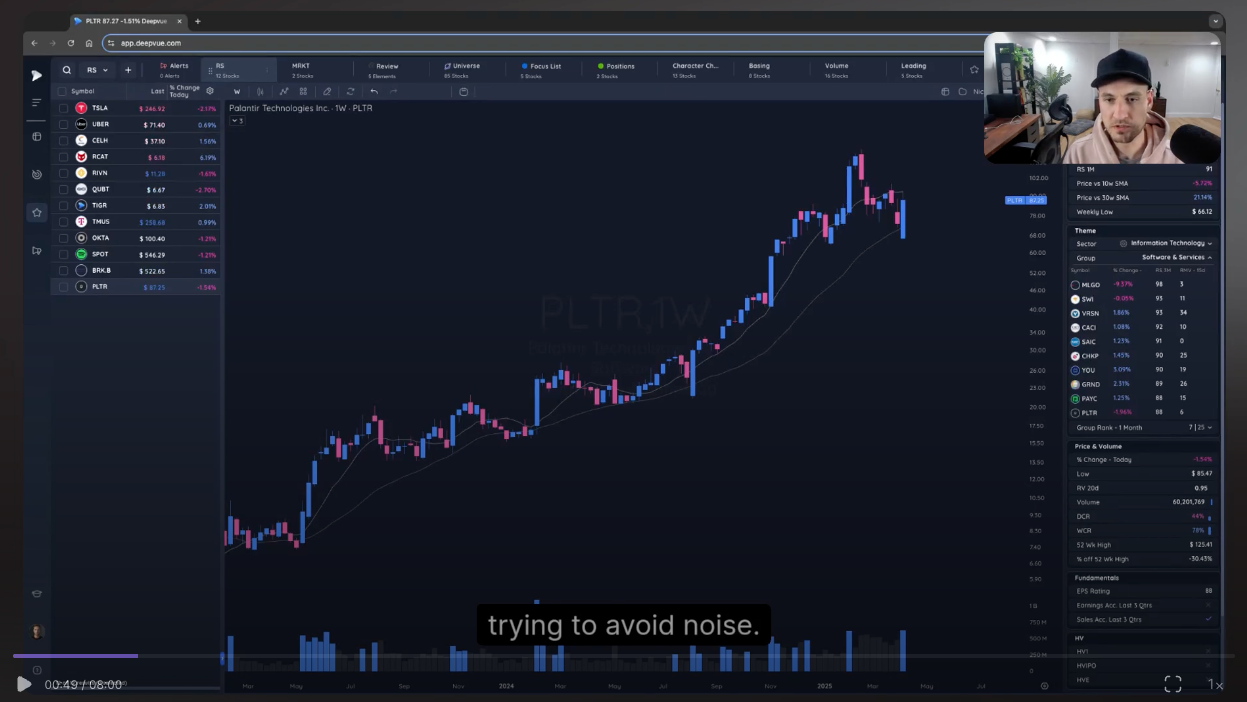1247x702 pixels.
Task: Click the Deepvue play logo at top left
Action: pyautogui.click(x=36, y=75)
